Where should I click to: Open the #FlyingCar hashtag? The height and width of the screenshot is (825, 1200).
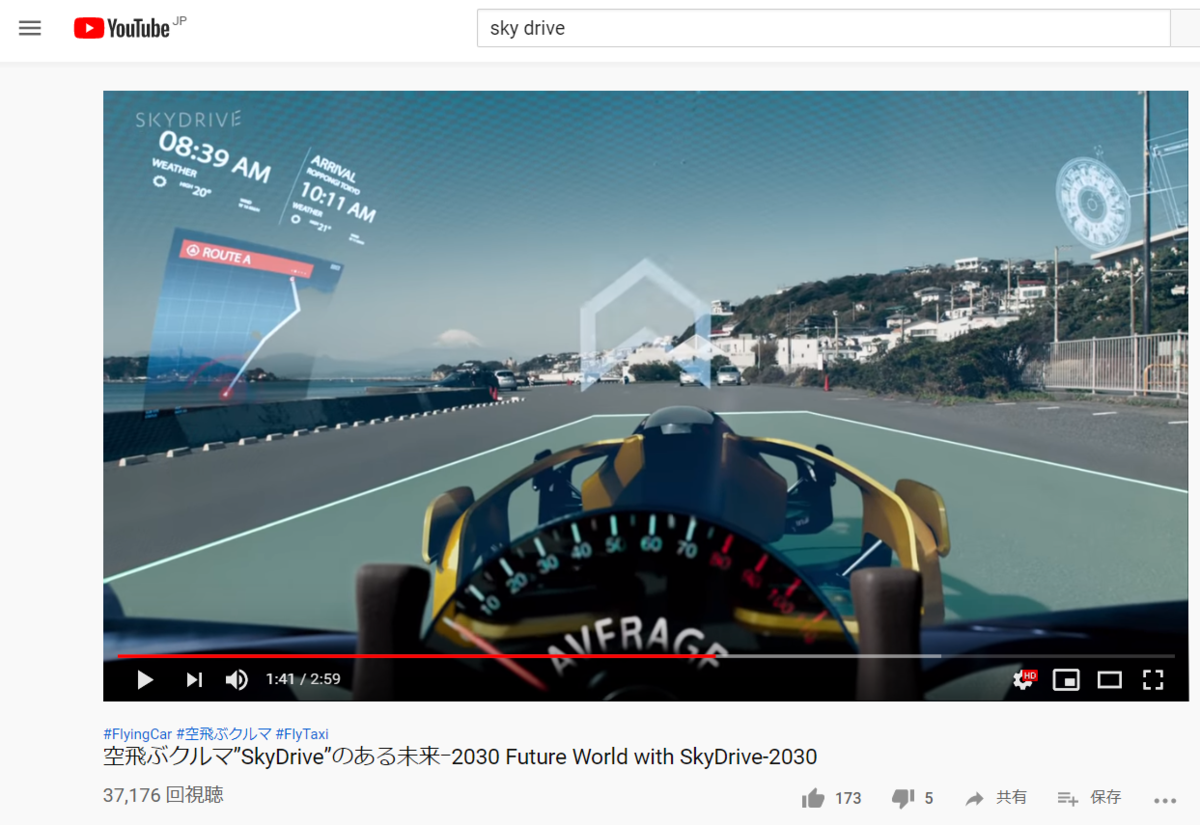coord(138,734)
